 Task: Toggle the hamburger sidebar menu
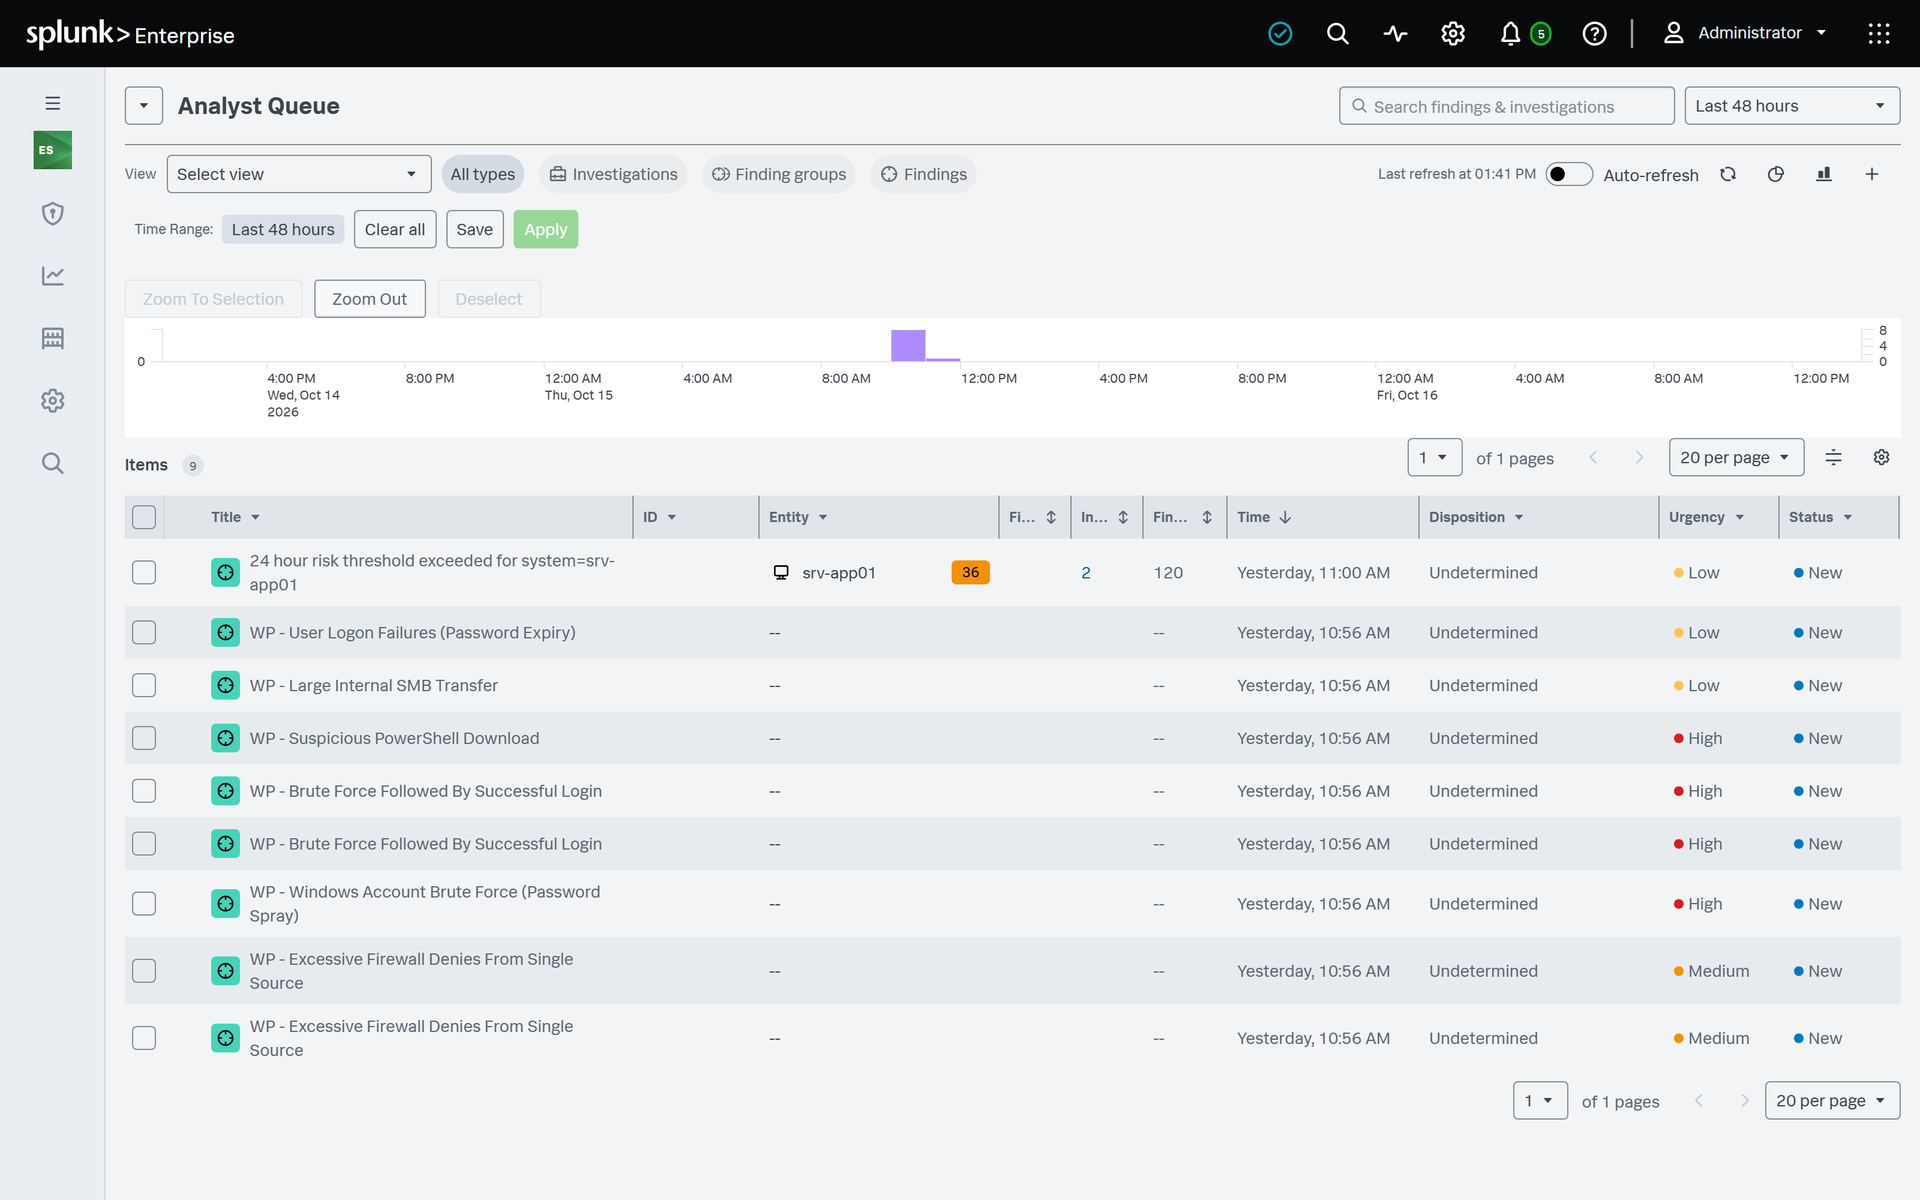click(53, 103)
